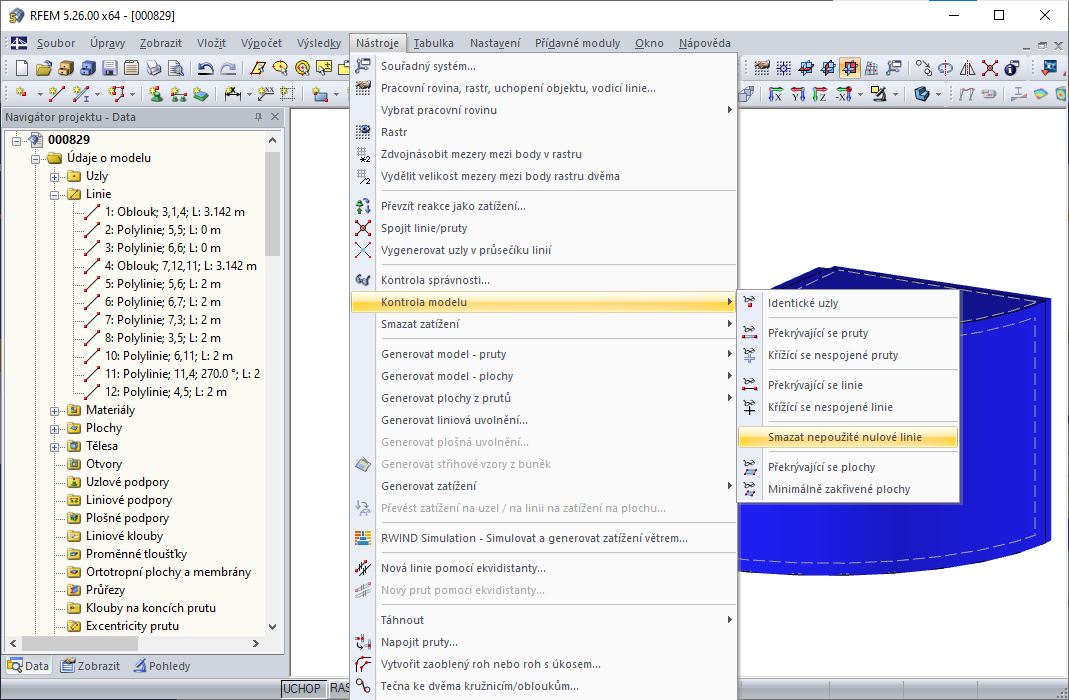
Task: Open the dropdown arrow next to new node tool
Action: [40, 94]
